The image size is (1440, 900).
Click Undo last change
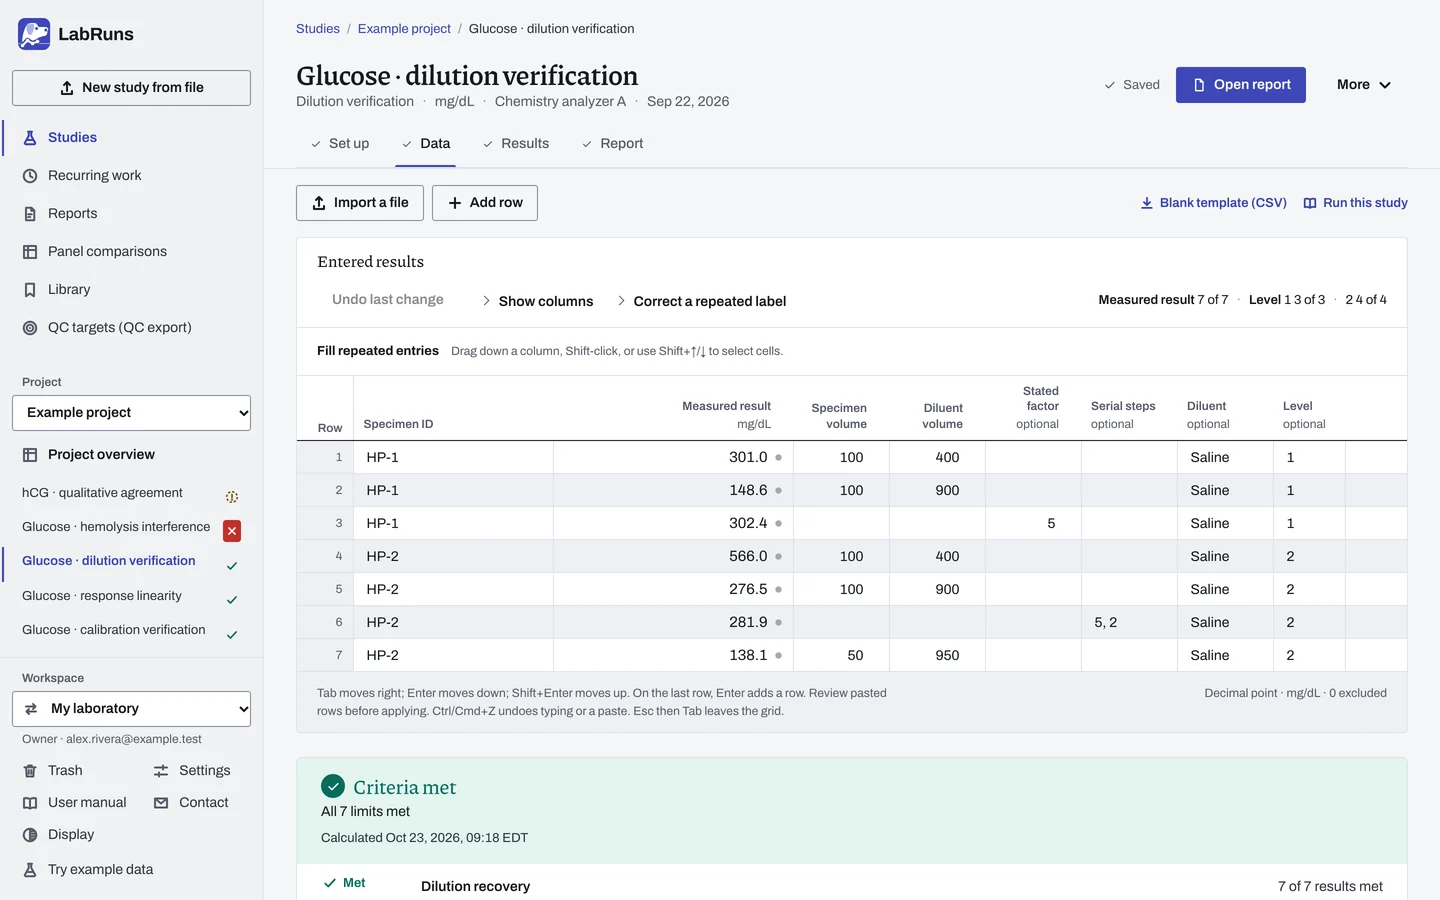tap(388, 300)
